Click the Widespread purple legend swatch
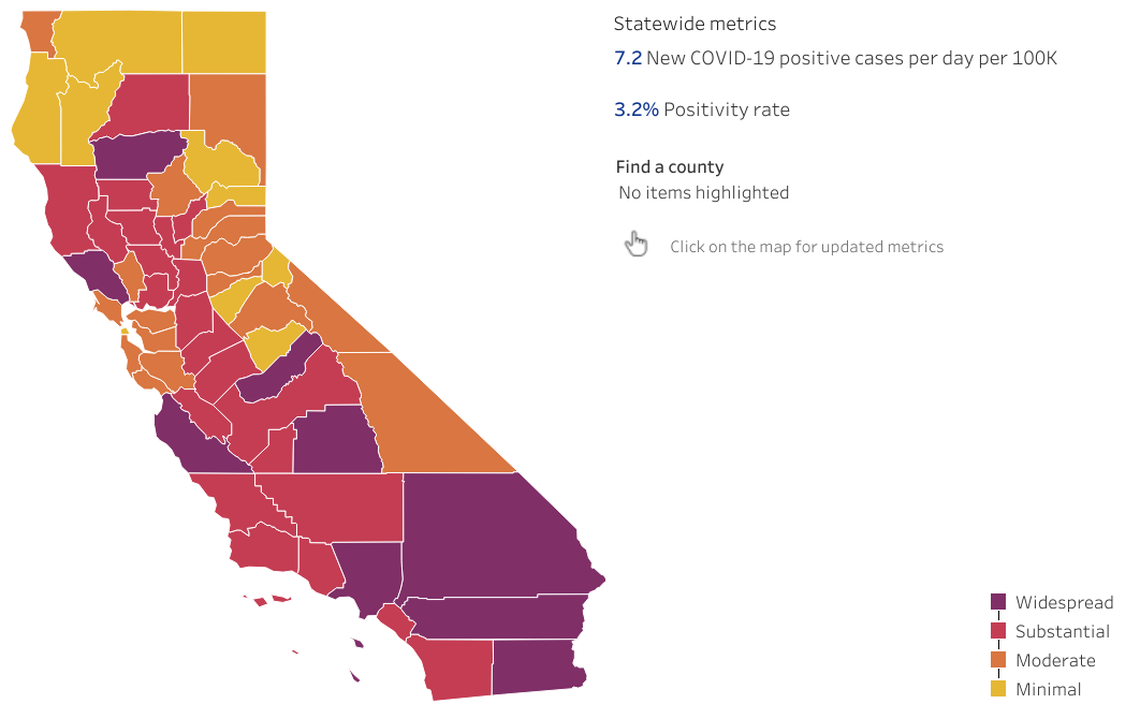 pyautogui.click(x=998, y=602)
